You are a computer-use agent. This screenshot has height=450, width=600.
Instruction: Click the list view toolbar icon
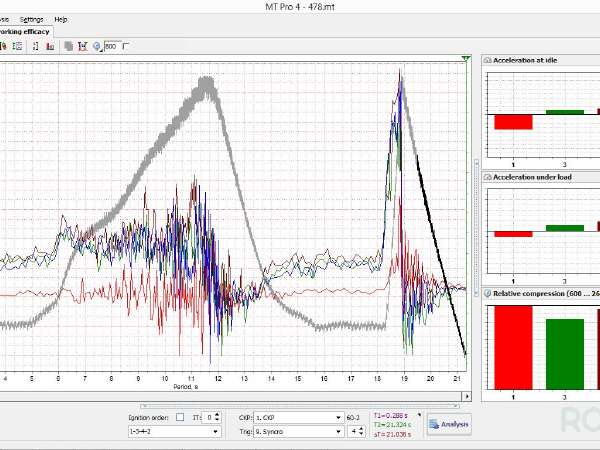click(17, 46)
